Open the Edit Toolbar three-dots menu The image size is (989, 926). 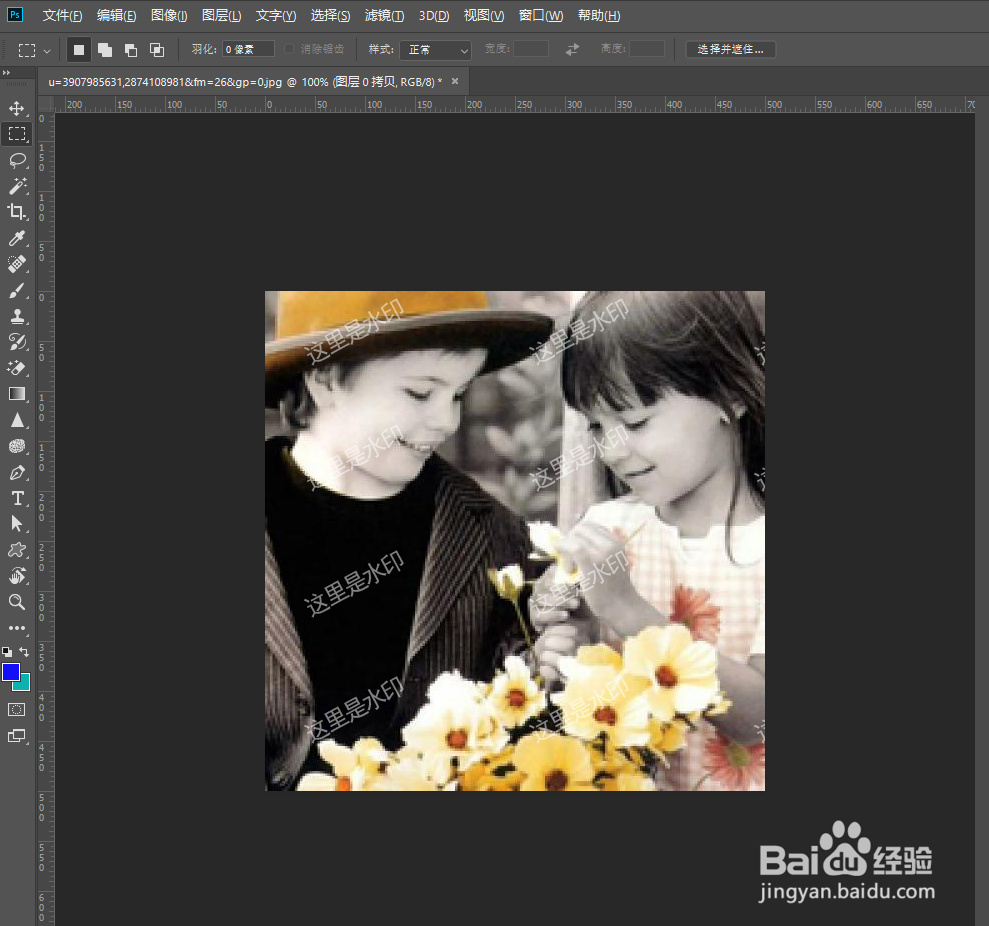click(17, 628)
